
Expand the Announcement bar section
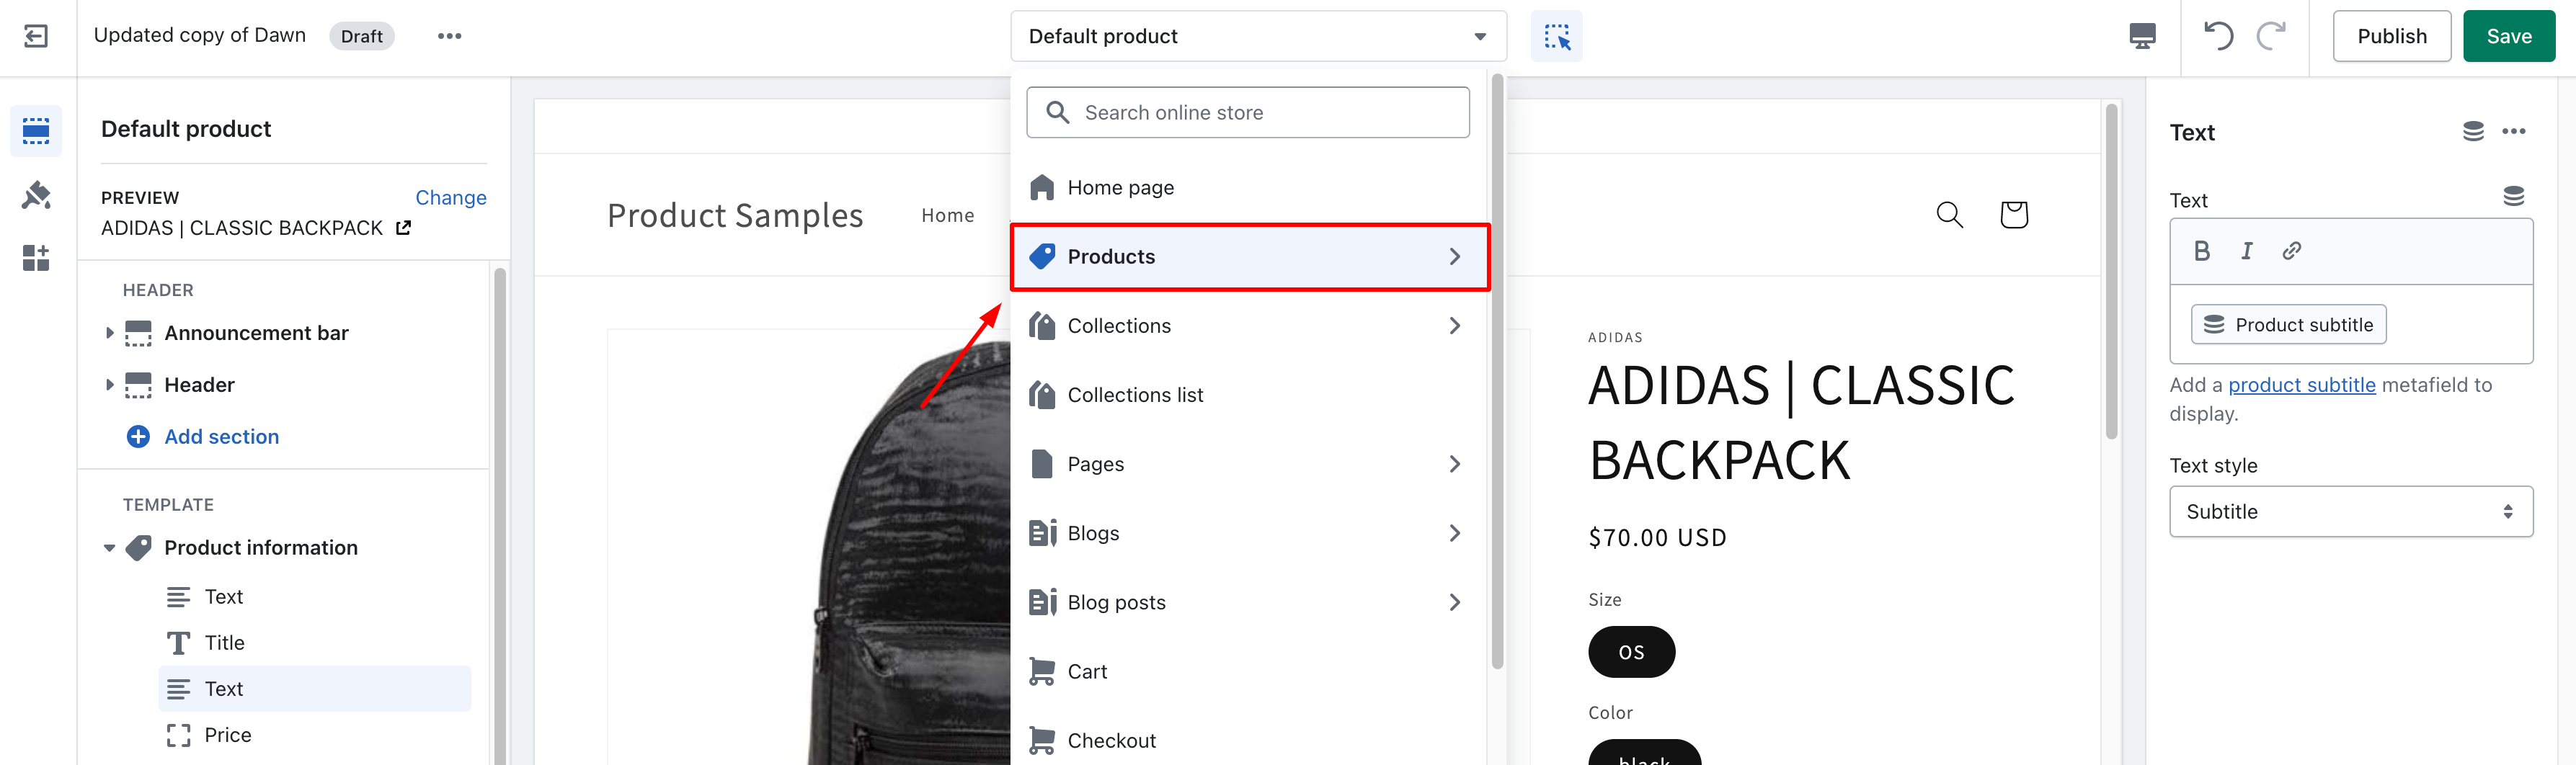click(x=109, y=333)
